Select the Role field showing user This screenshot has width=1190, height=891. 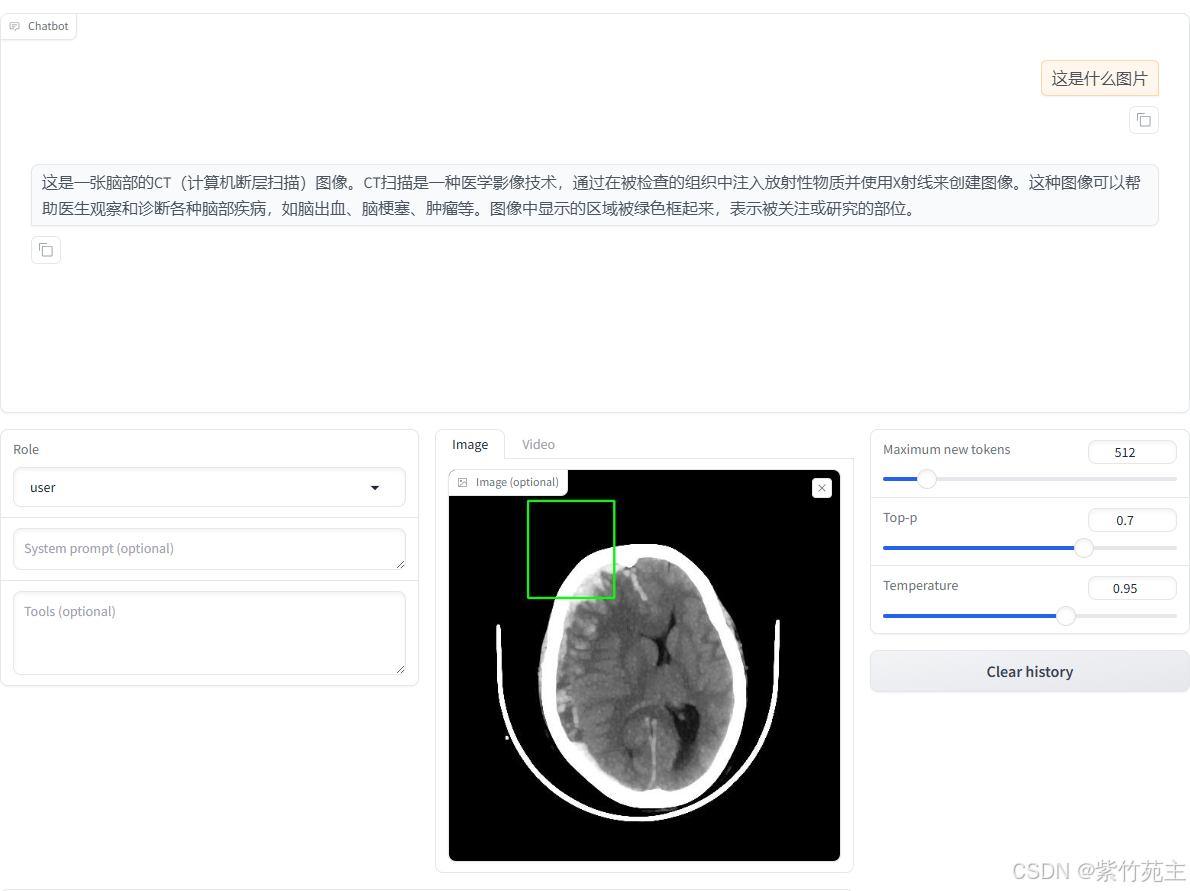[x=209, y=487]
